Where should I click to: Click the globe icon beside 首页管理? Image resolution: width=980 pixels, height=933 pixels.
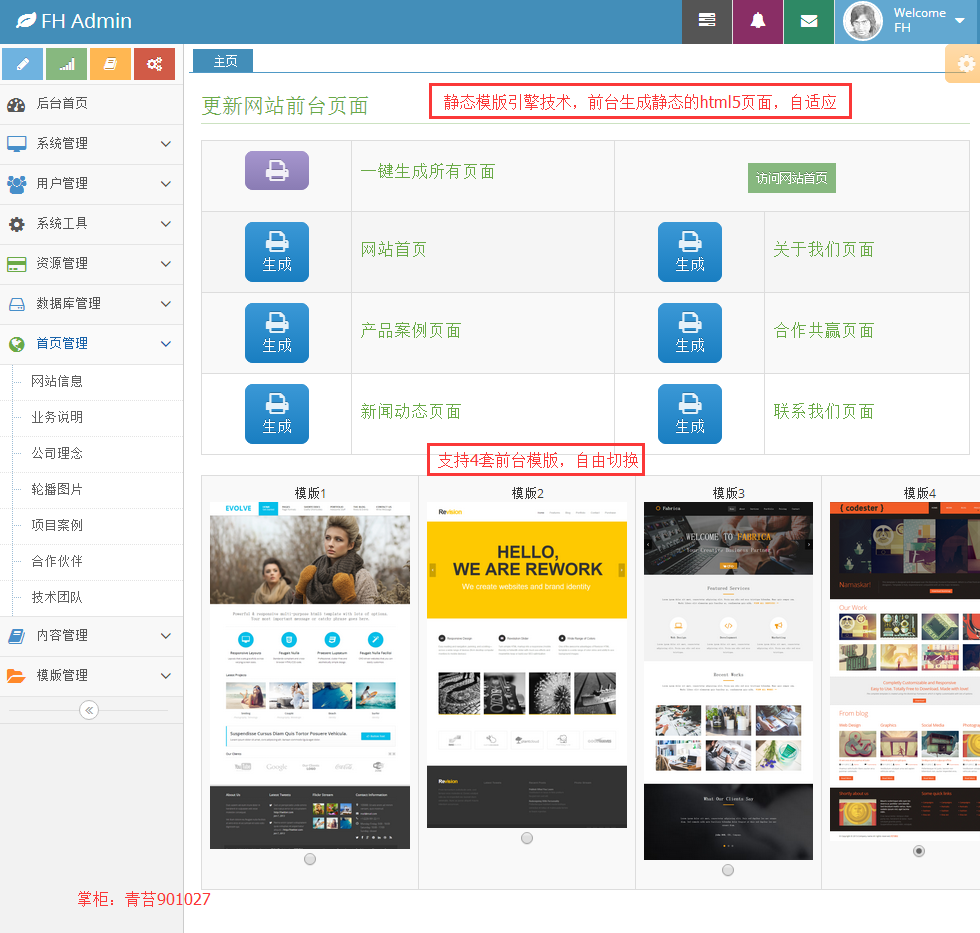click(16, 344)
